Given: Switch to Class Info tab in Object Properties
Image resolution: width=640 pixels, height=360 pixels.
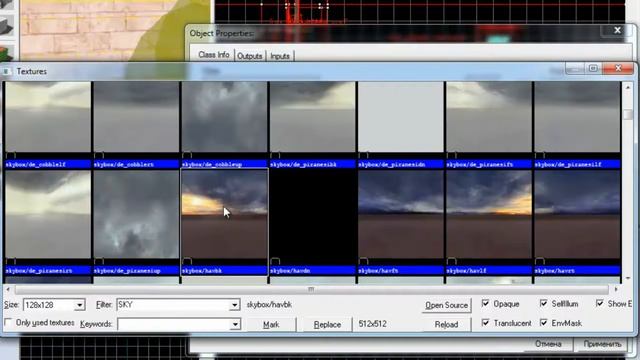Looking at the screenshot, I should click(x=213, y=55).
